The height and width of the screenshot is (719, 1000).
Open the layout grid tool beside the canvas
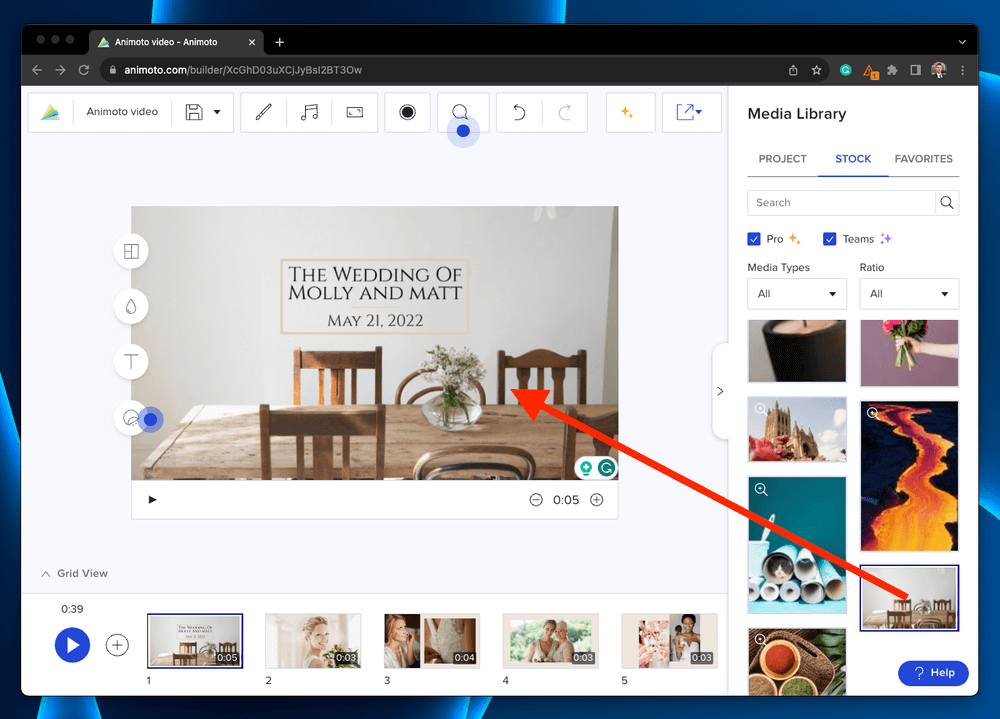pyautogui.click(x=131, y=251)
